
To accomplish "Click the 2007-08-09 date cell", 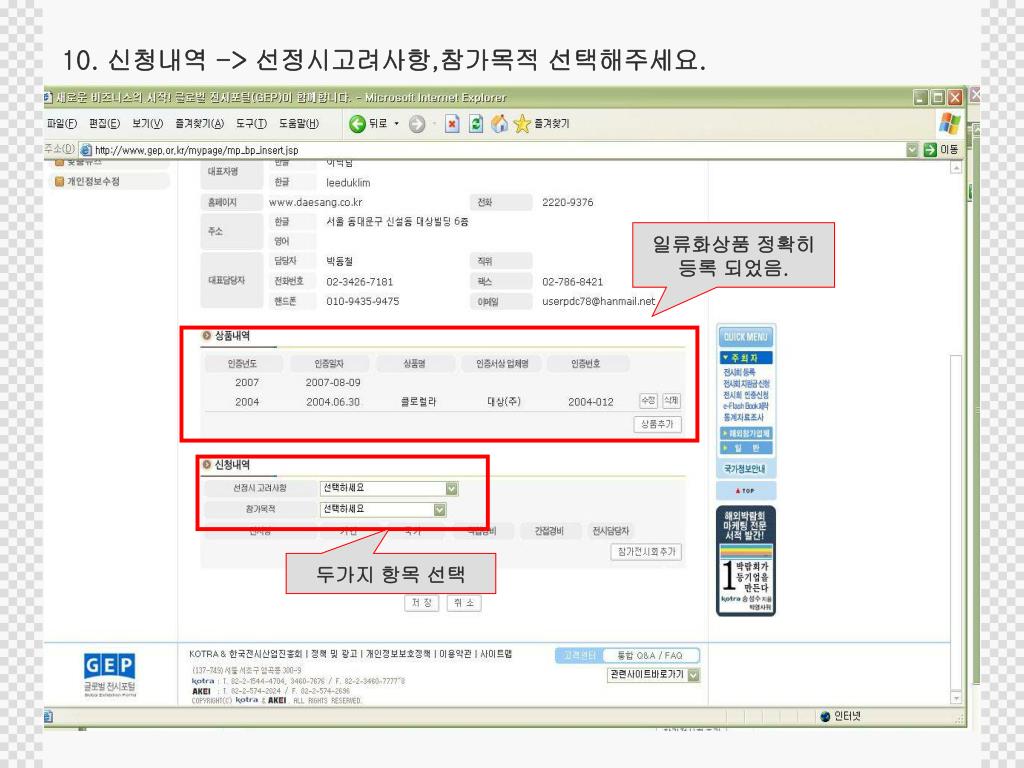I will pyautogui.click(x=333, y=383).
